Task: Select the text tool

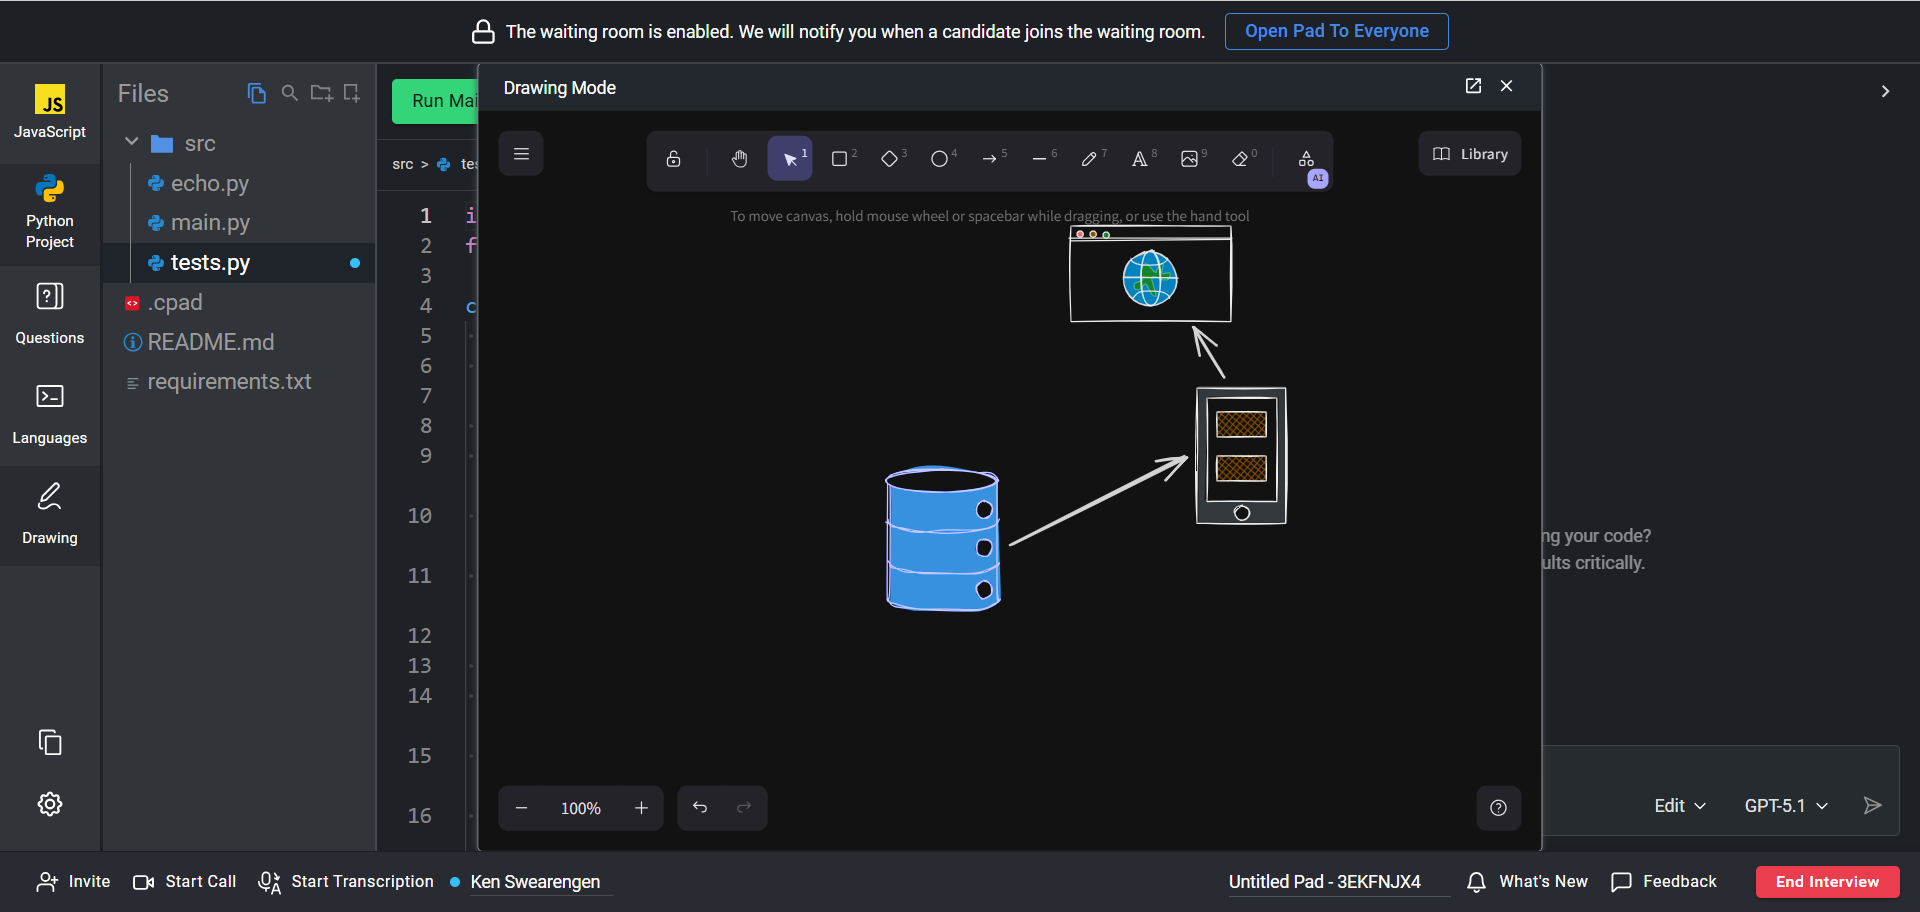Action: click(x=1139, y=159)
